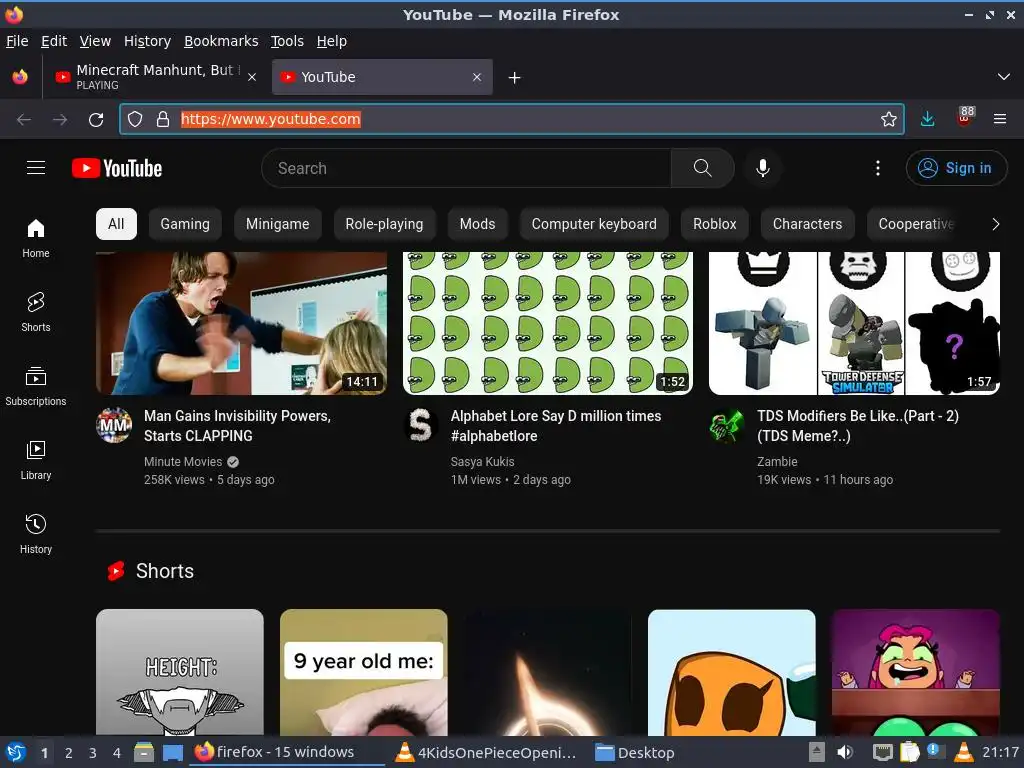Open the Bookmarks menu

click(x=221, y=41)
